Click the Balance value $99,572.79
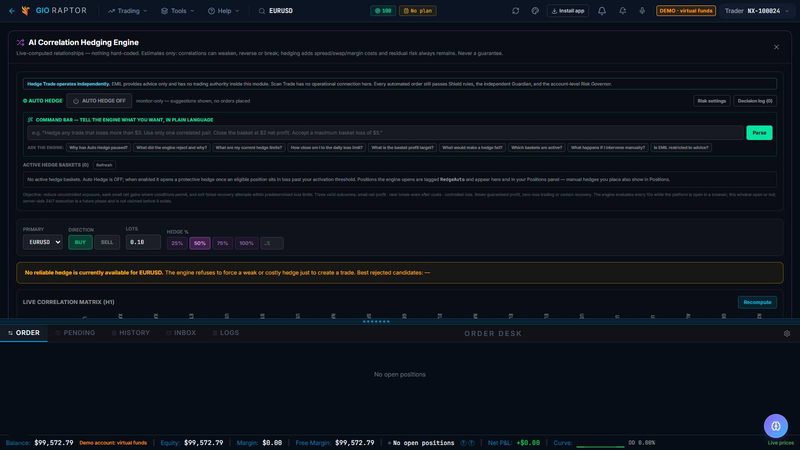The width and height of the screenshot is (800, 450). click(x=54, y=443)
